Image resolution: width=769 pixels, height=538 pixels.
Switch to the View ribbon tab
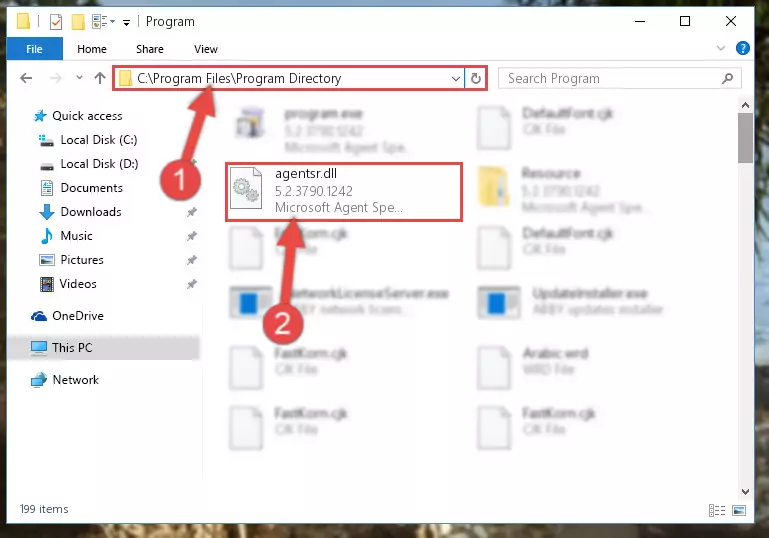[205, 49]
